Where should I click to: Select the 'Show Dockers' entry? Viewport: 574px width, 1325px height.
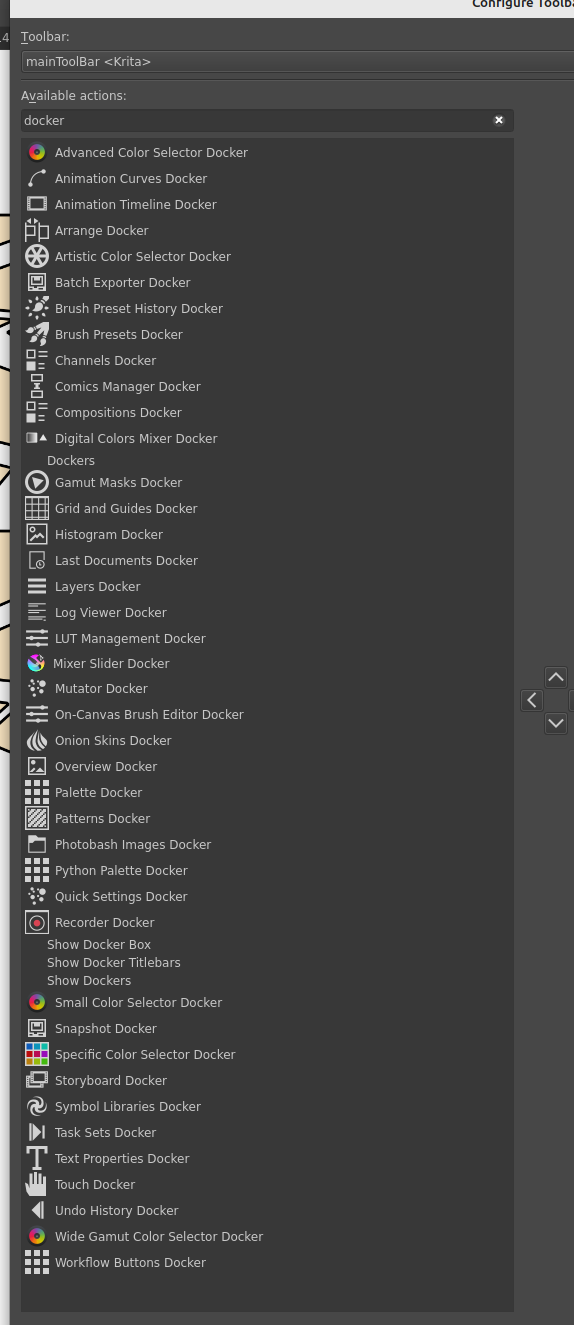89,981
